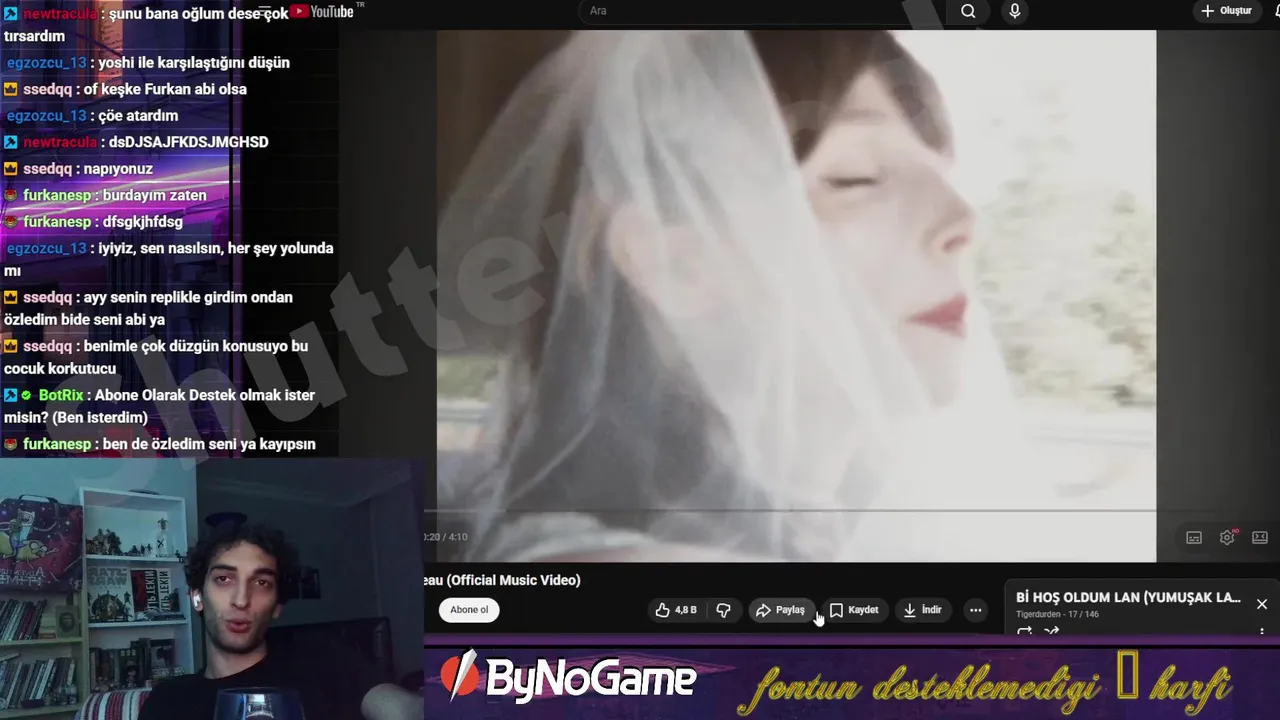Close the playlist panel with X
This screenshot has width=1280, height=720.
pos(1262,604)
